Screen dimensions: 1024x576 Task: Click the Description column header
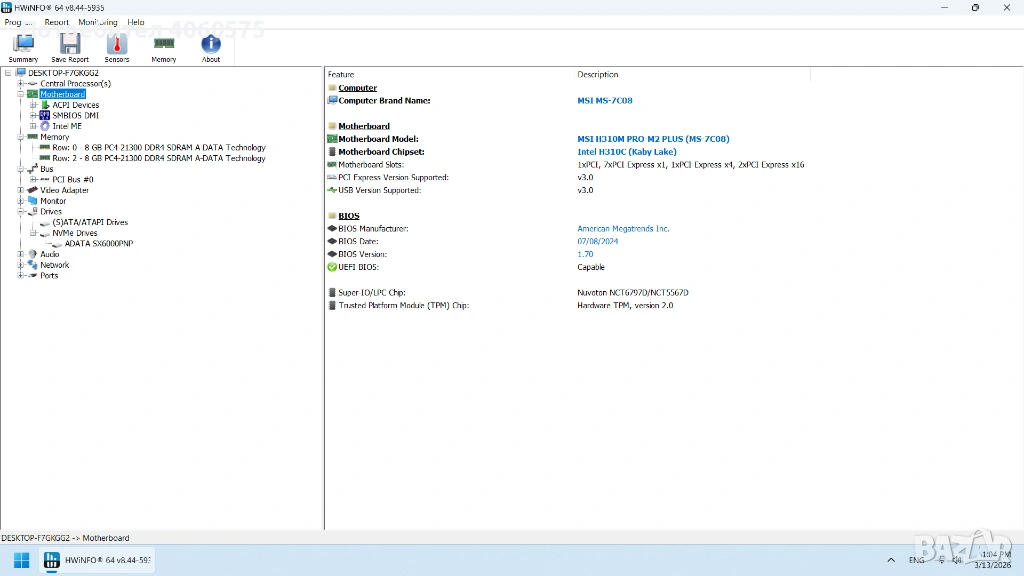[x=598, y=75]
